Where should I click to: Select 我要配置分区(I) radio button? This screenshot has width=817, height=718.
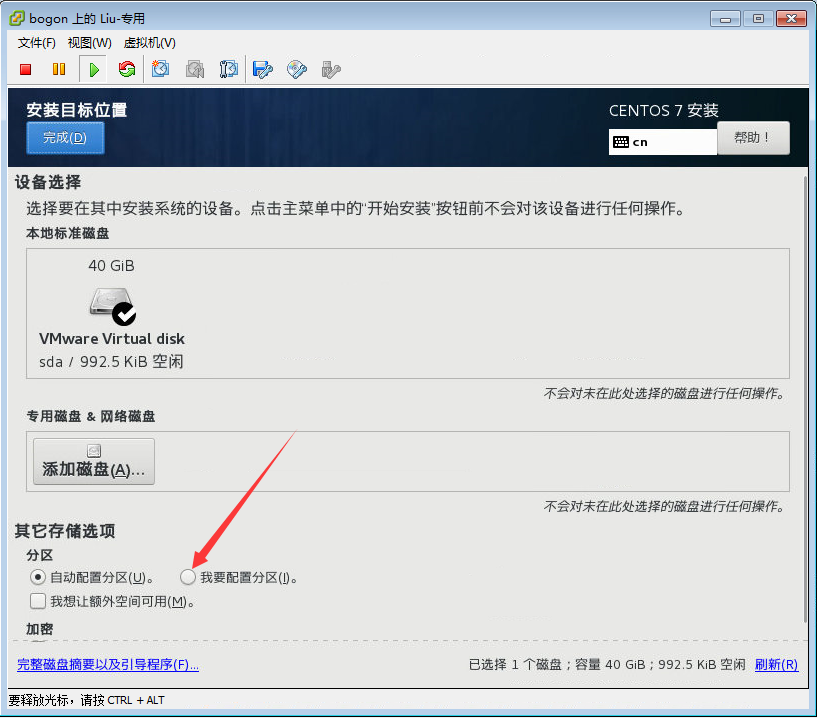pos(188,577)
